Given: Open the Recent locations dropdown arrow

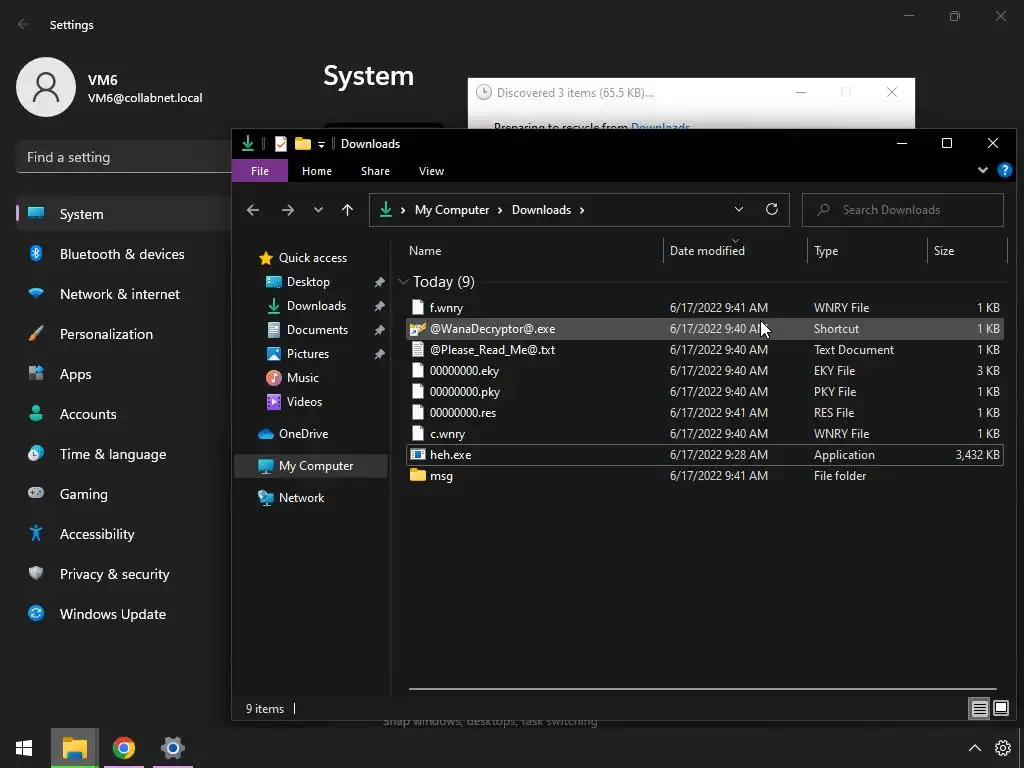Looking at the screenshot, I should tap(318, 210).
